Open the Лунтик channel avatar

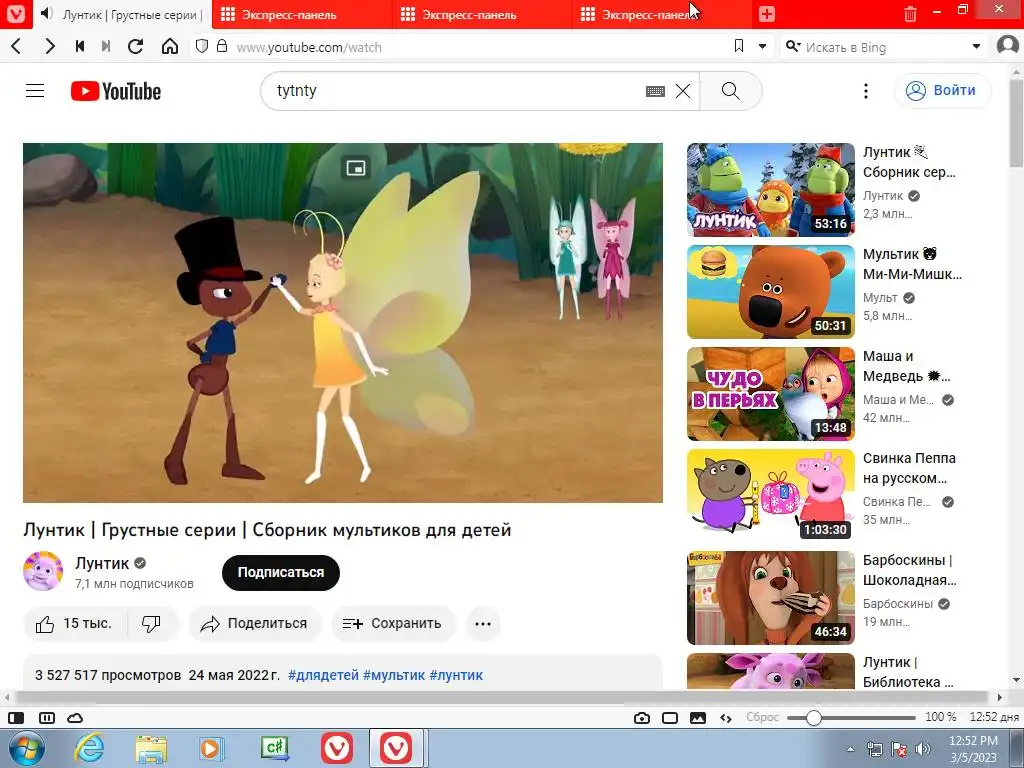[x=43, y=571]
